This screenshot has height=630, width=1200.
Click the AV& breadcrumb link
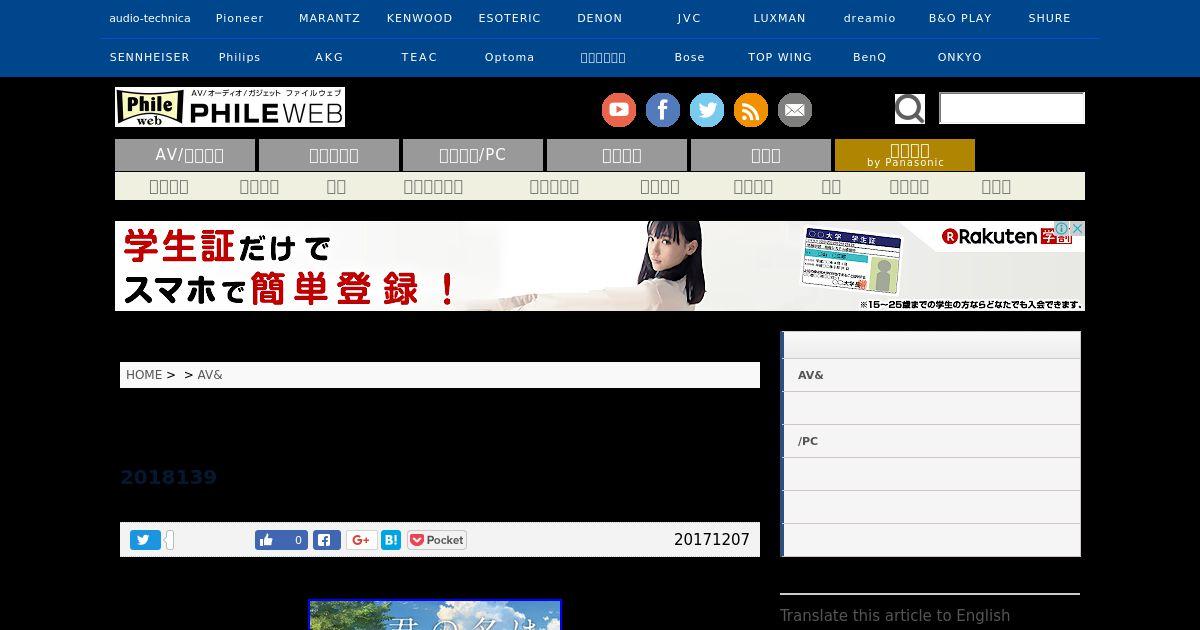tap(210, 375)
